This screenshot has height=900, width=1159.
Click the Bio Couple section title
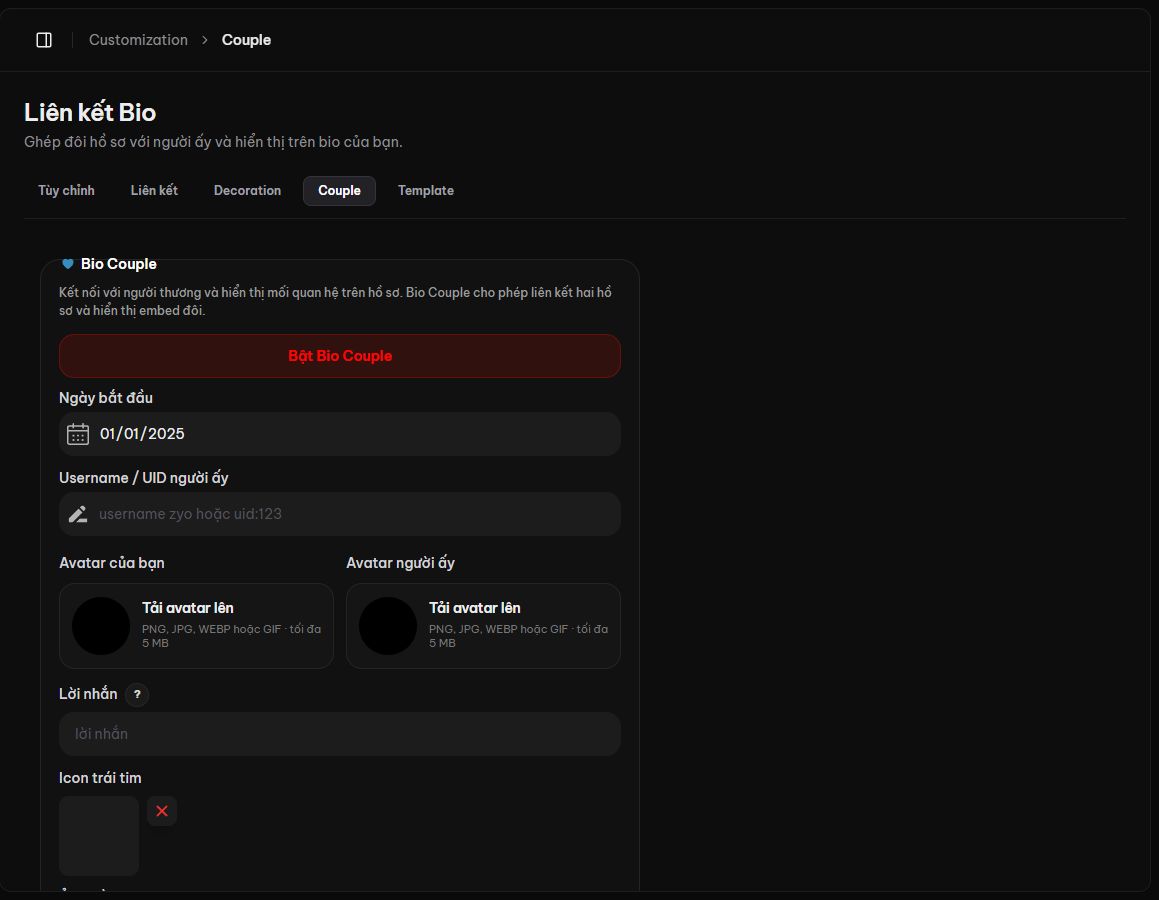[118, 264]
